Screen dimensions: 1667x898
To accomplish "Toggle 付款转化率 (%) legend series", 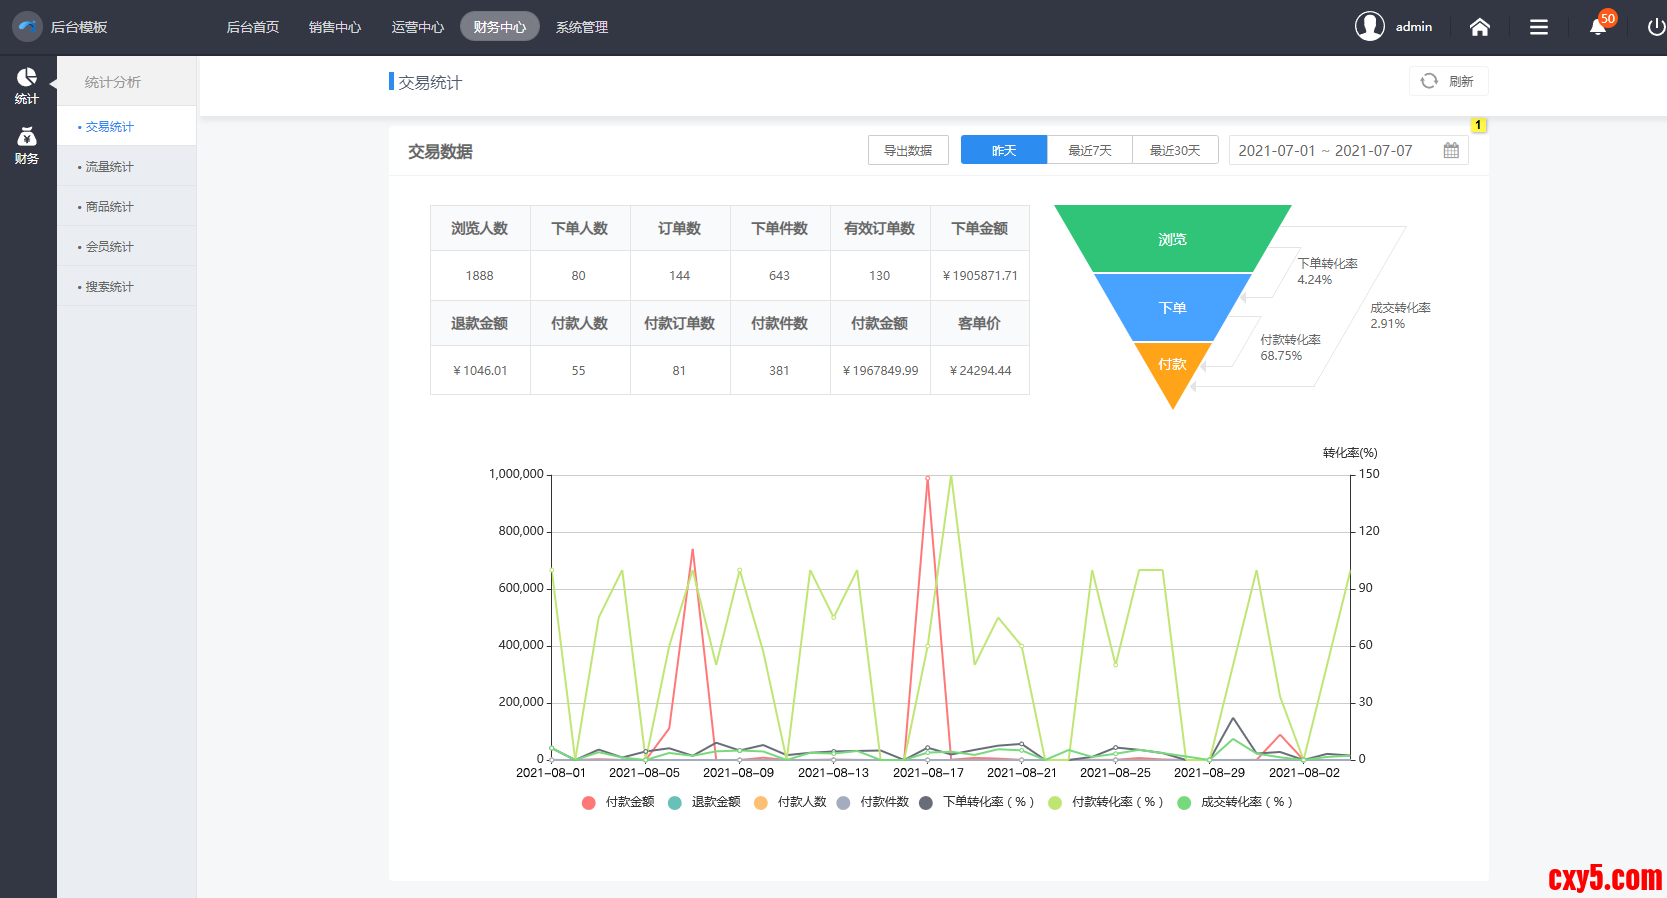I will pyautogui.click(x=1105, y=802).
